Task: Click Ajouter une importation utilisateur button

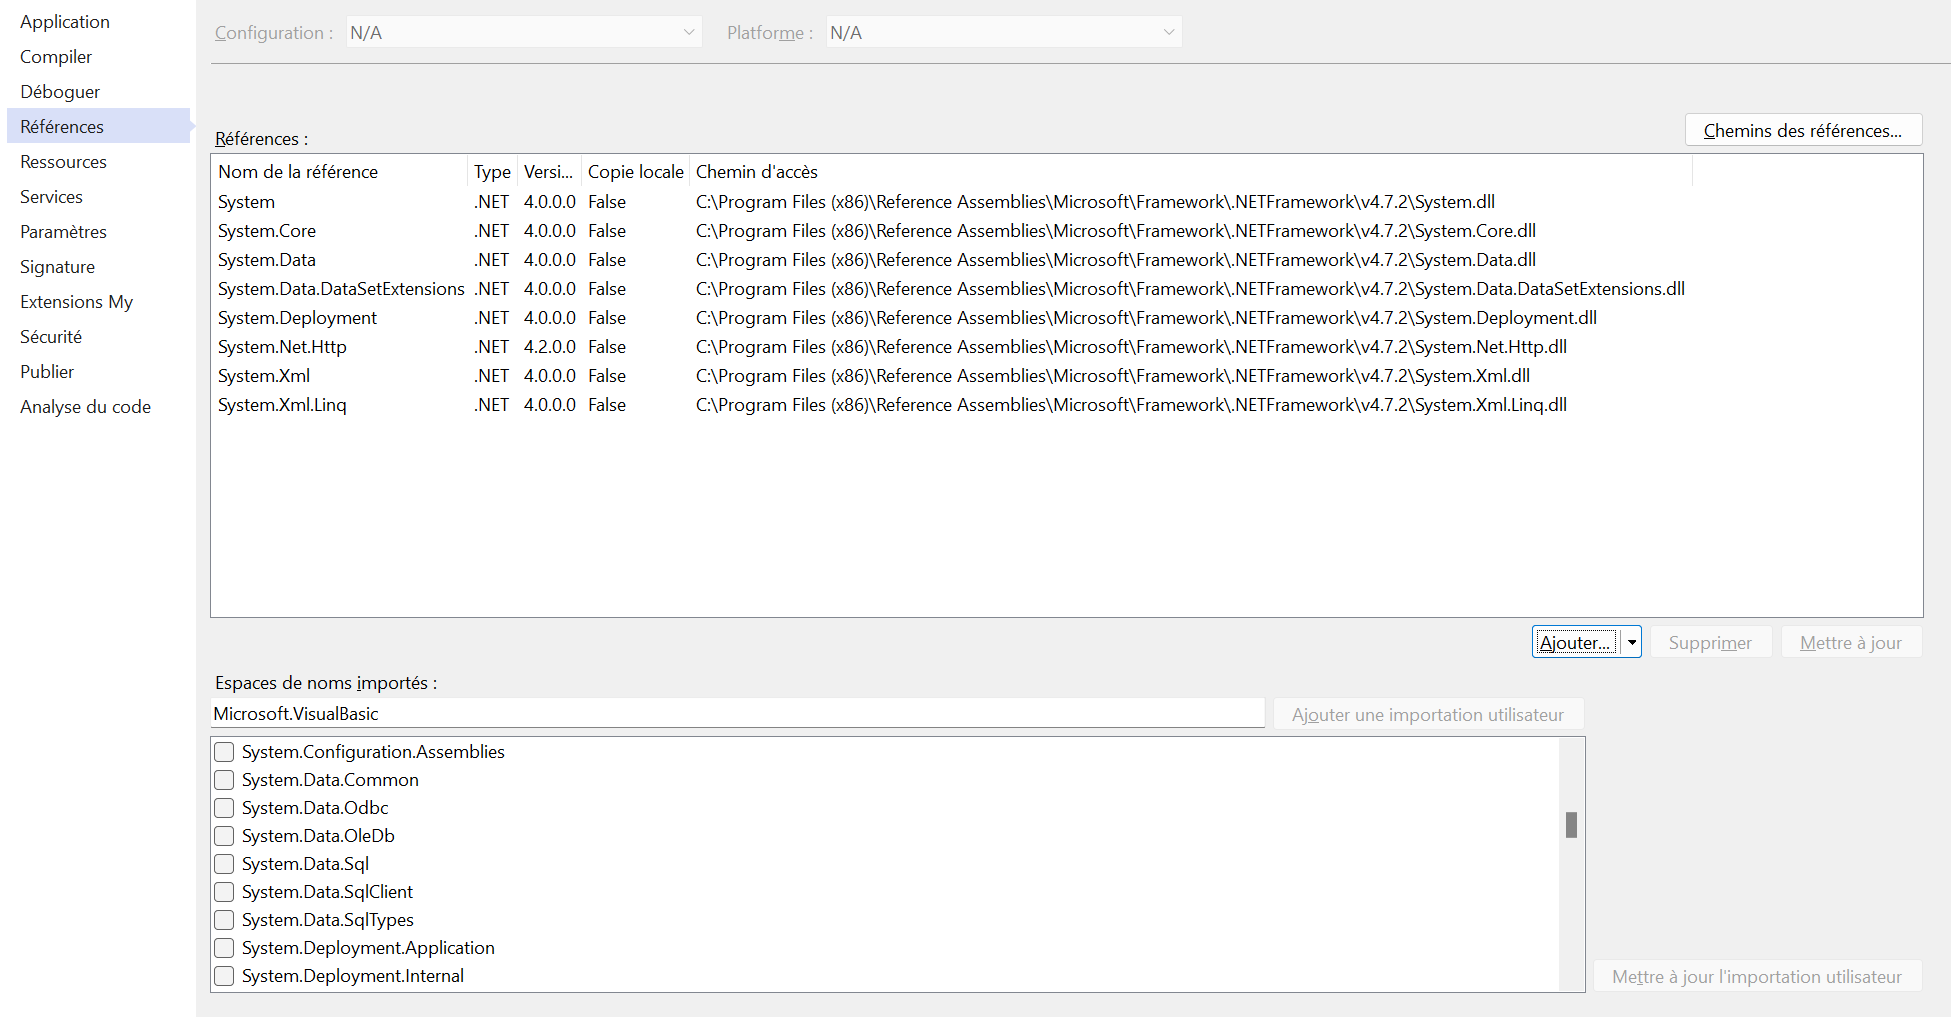Action: click(1428, 714)
